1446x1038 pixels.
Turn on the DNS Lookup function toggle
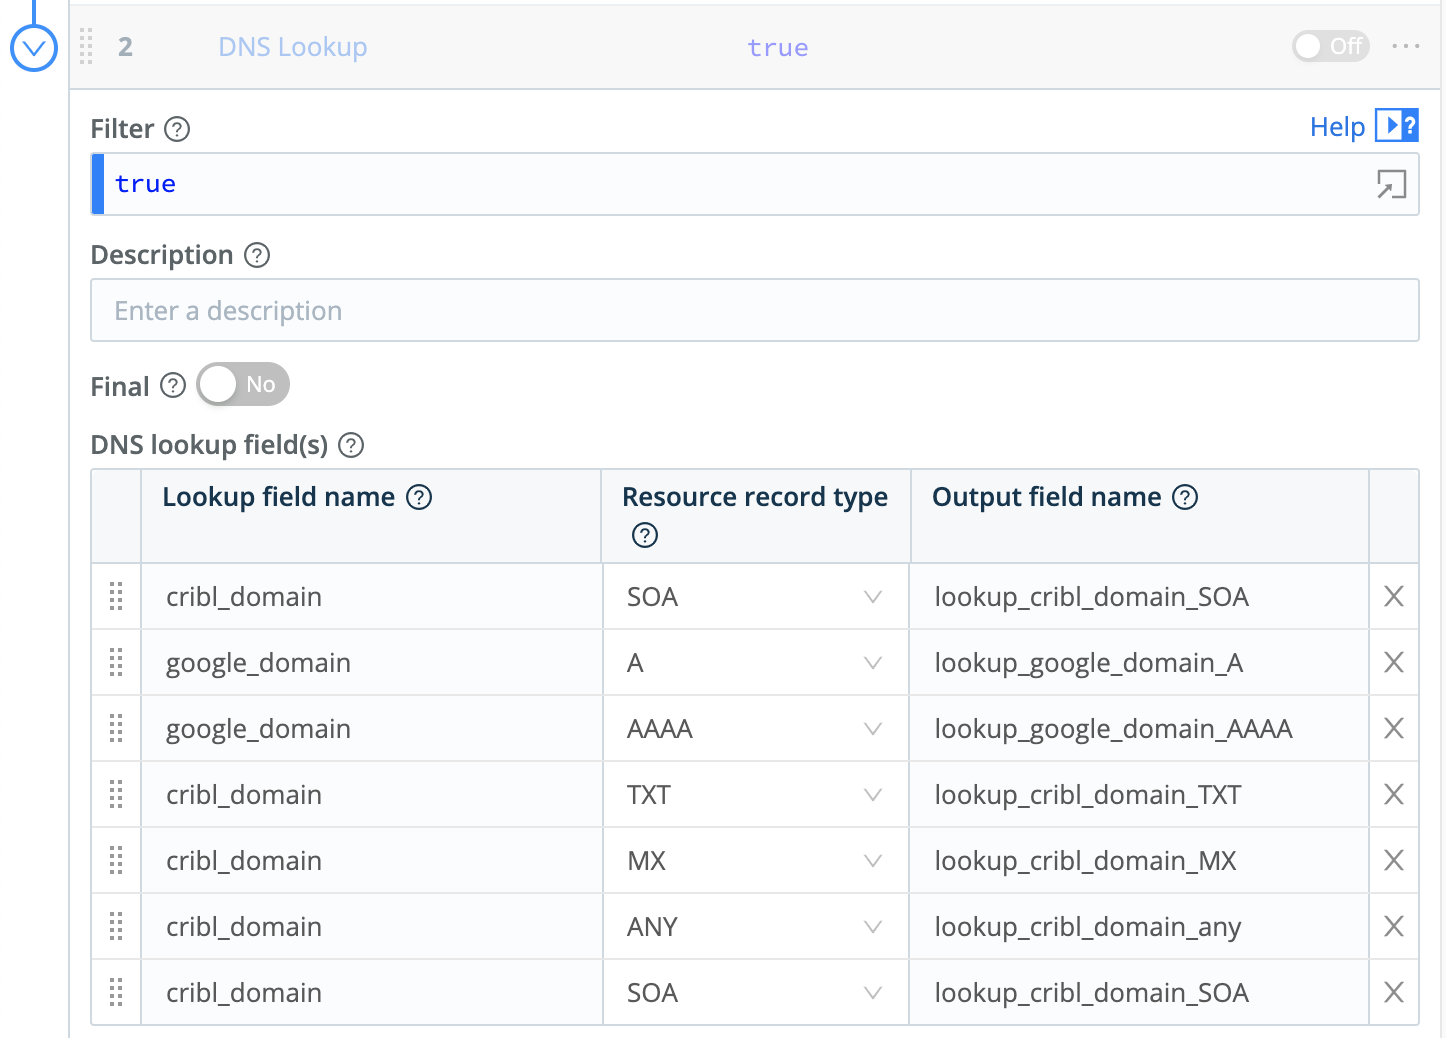(x=1330, y=46)
